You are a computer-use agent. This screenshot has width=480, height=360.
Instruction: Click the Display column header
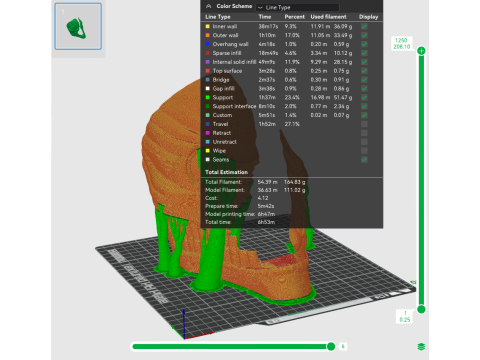pyautogui.click(x=368, y=17)
